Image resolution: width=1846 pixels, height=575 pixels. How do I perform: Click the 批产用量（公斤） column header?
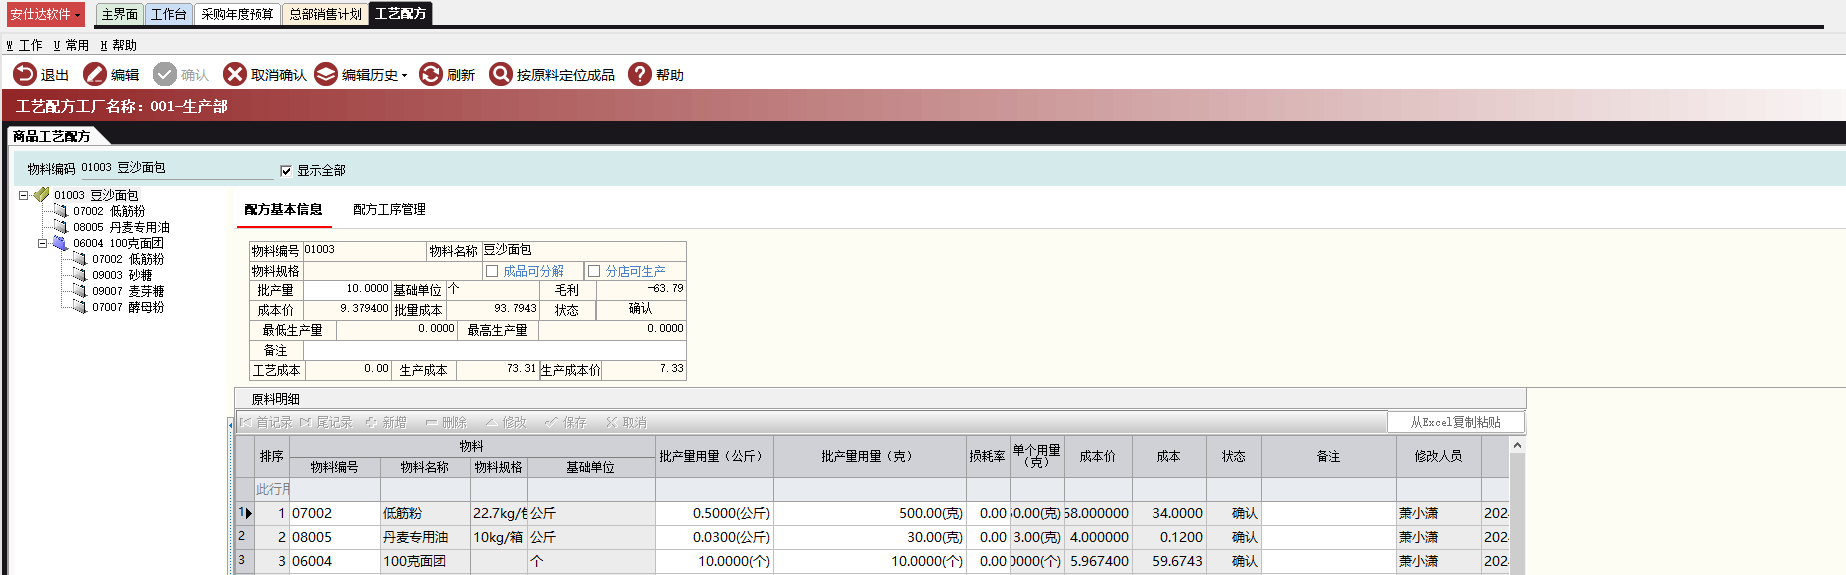(714, 456)
